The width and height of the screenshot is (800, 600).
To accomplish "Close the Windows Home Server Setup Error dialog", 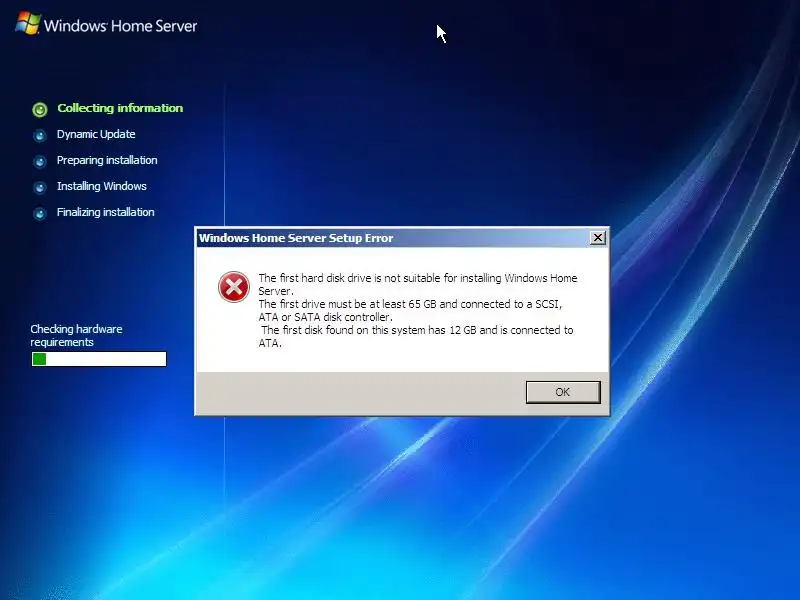I will click(x=597, y=238).
